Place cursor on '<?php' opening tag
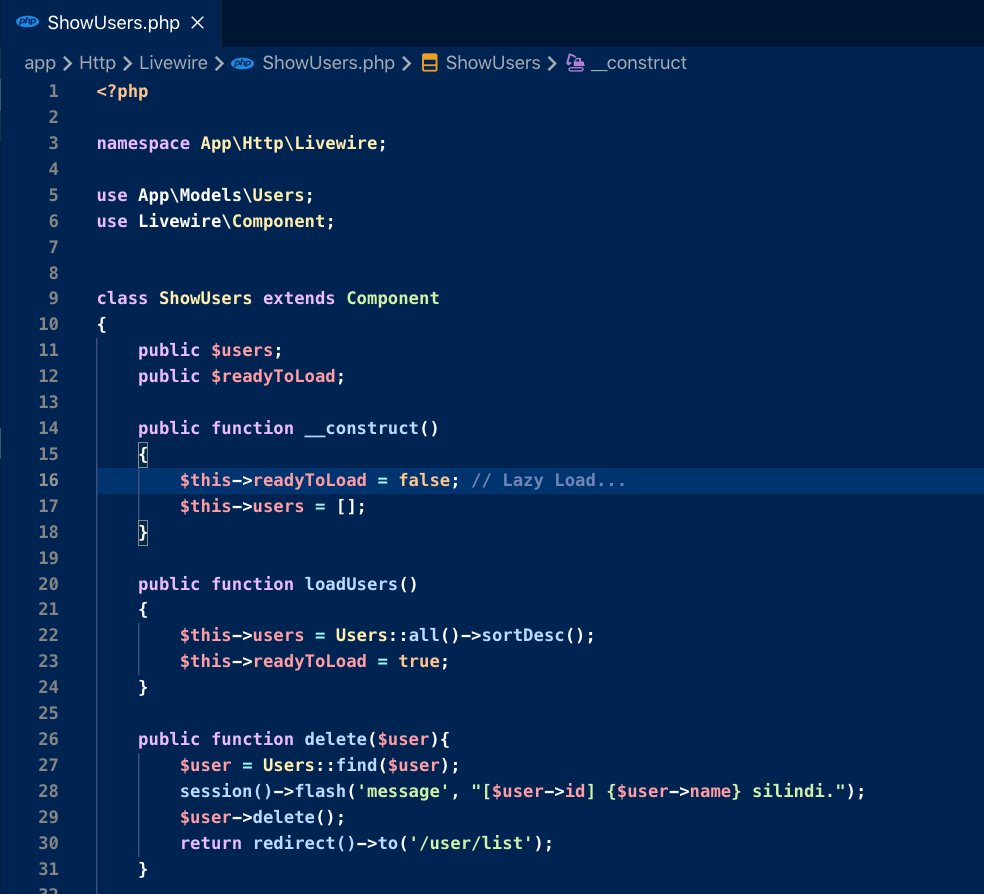This screenshot has width=984, height=894. pos(122,92)
